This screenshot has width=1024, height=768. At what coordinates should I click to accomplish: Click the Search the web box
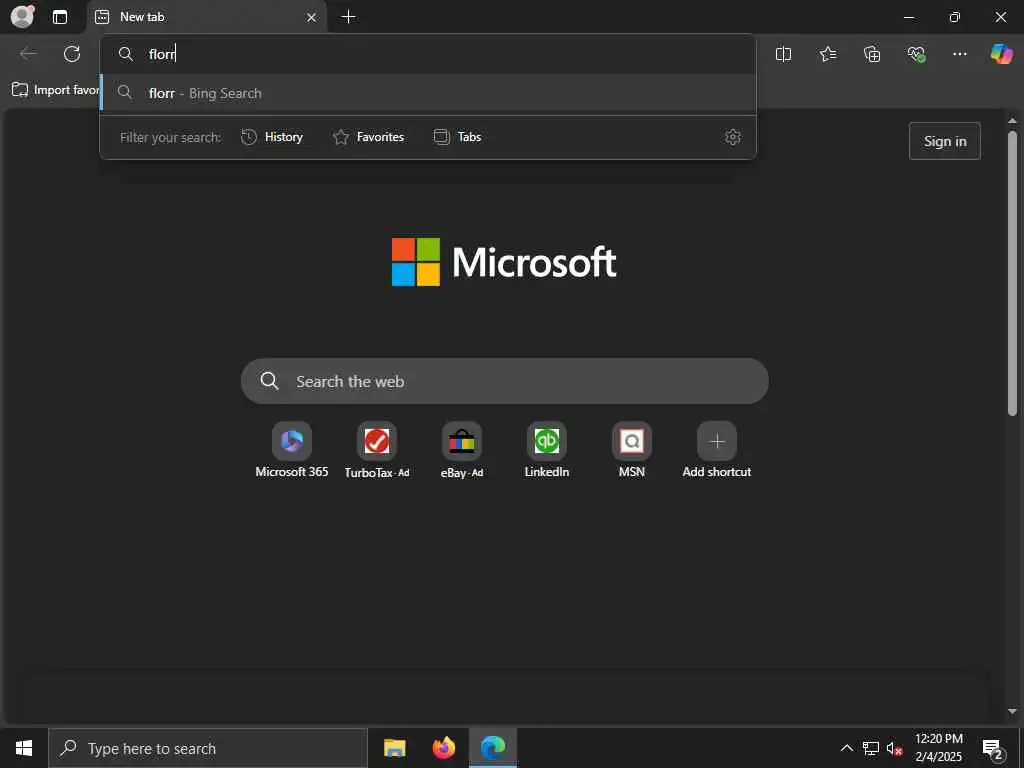(x=504, y=381)
